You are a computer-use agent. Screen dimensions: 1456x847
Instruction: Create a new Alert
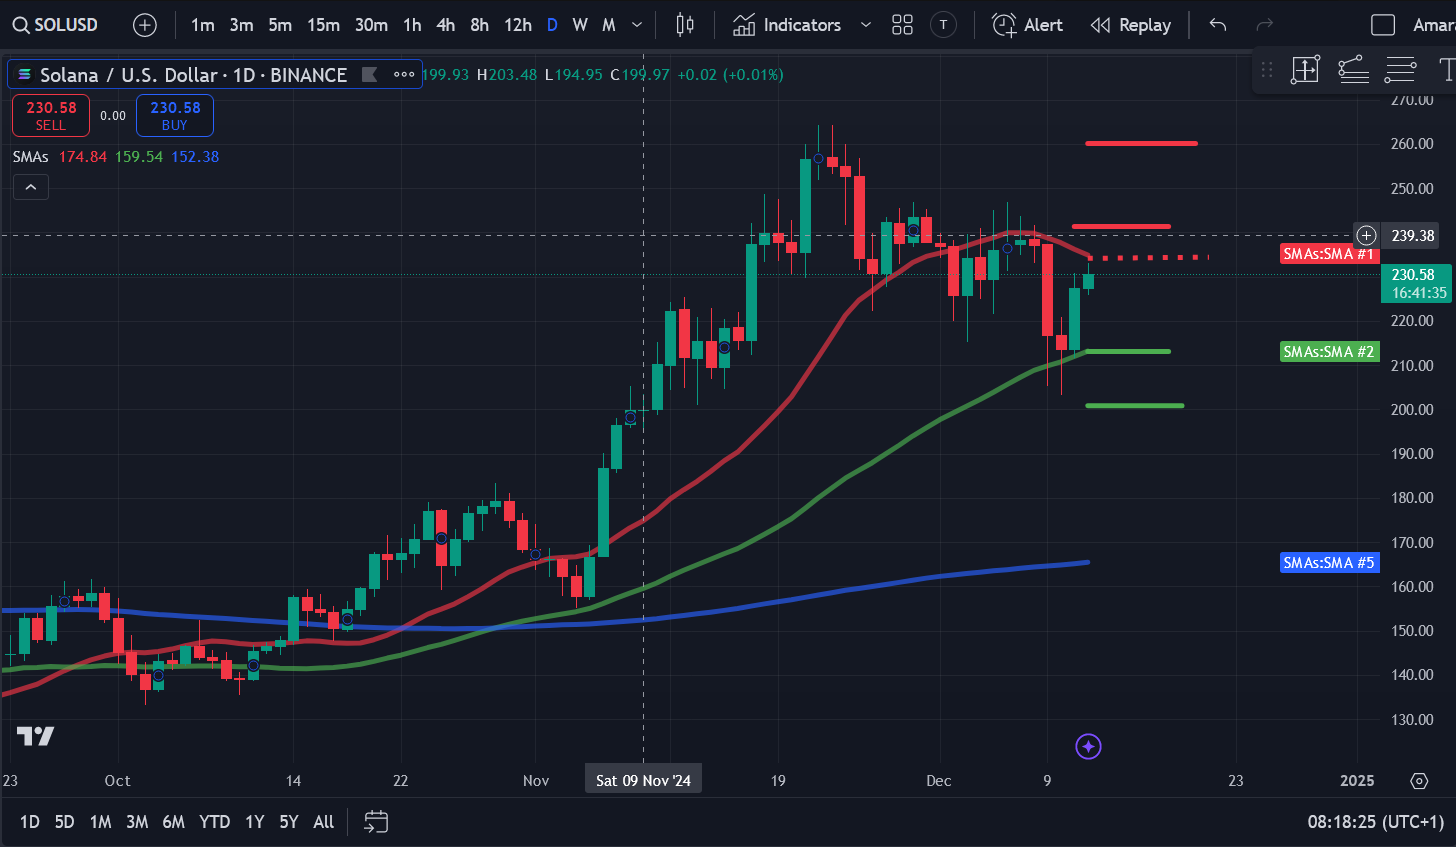tap(1027, 25)
